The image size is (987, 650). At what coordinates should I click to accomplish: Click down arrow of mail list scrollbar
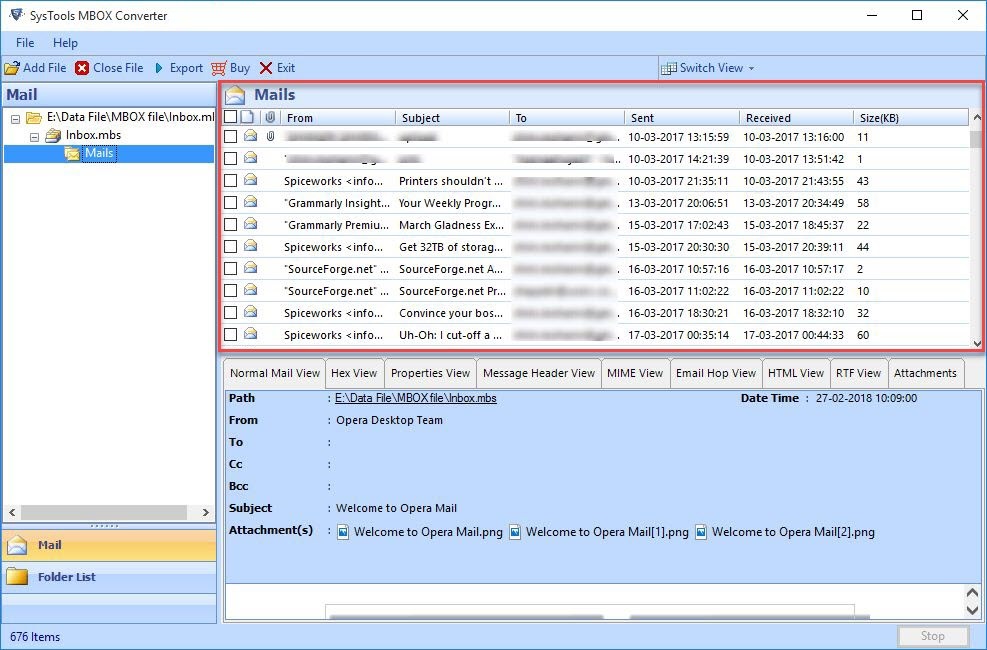point(977,343)
